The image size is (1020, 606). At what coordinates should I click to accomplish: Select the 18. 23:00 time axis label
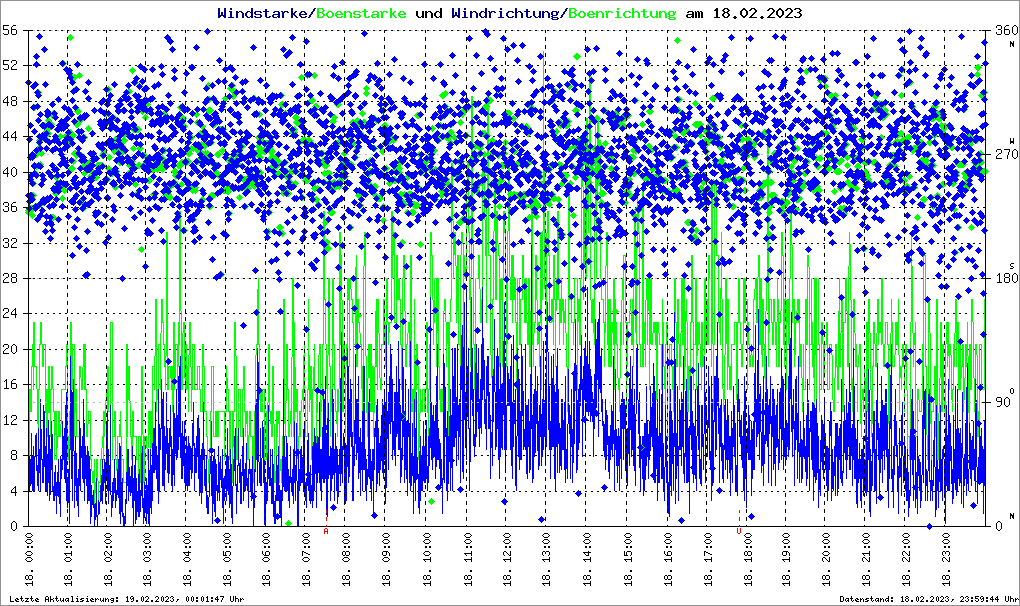tap(946, 560)
